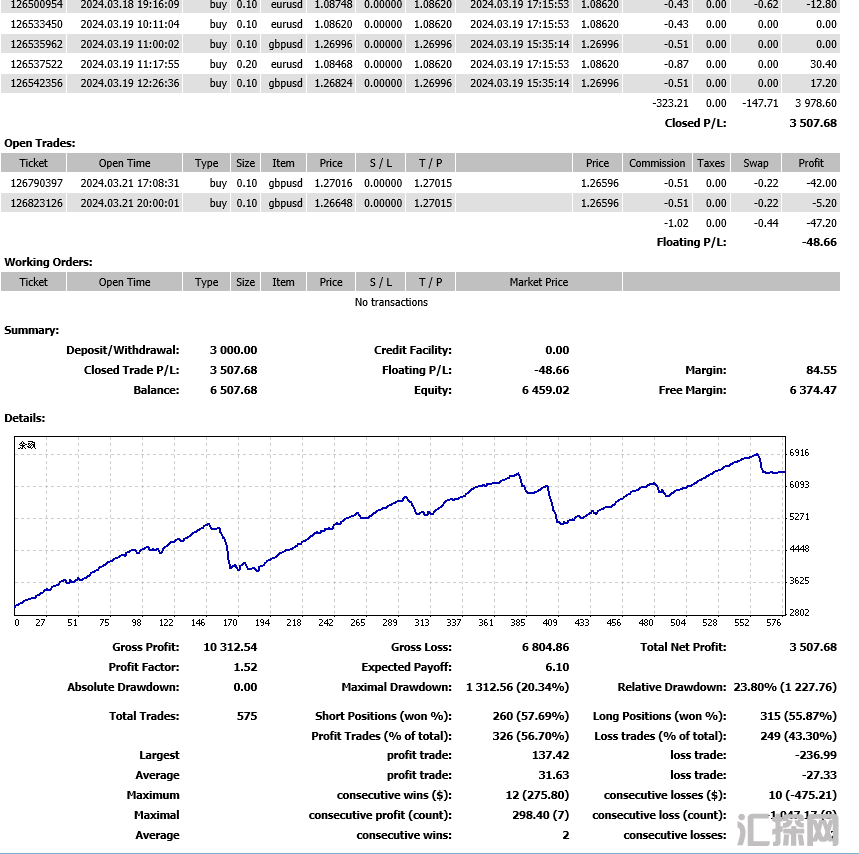Click the Equity value 6 459.02

pyautogui.click(x=545, y=390)
